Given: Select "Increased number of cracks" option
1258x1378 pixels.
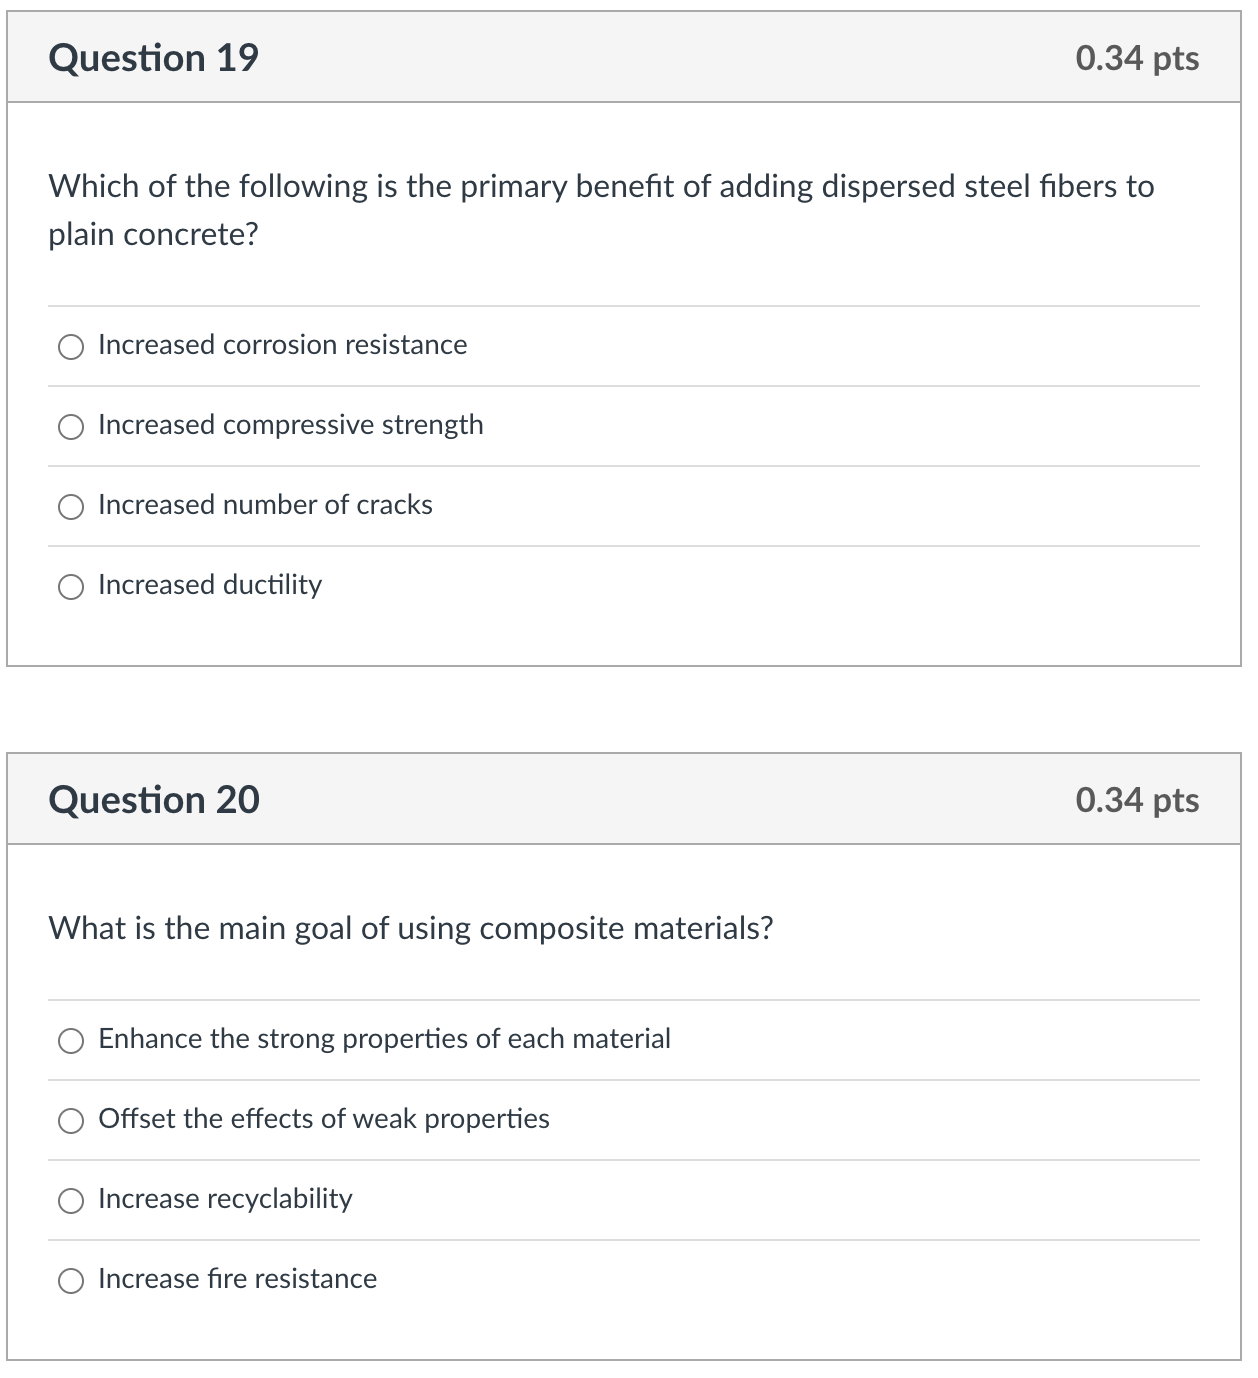Looking at the screenshot, I should pos(71,507).
